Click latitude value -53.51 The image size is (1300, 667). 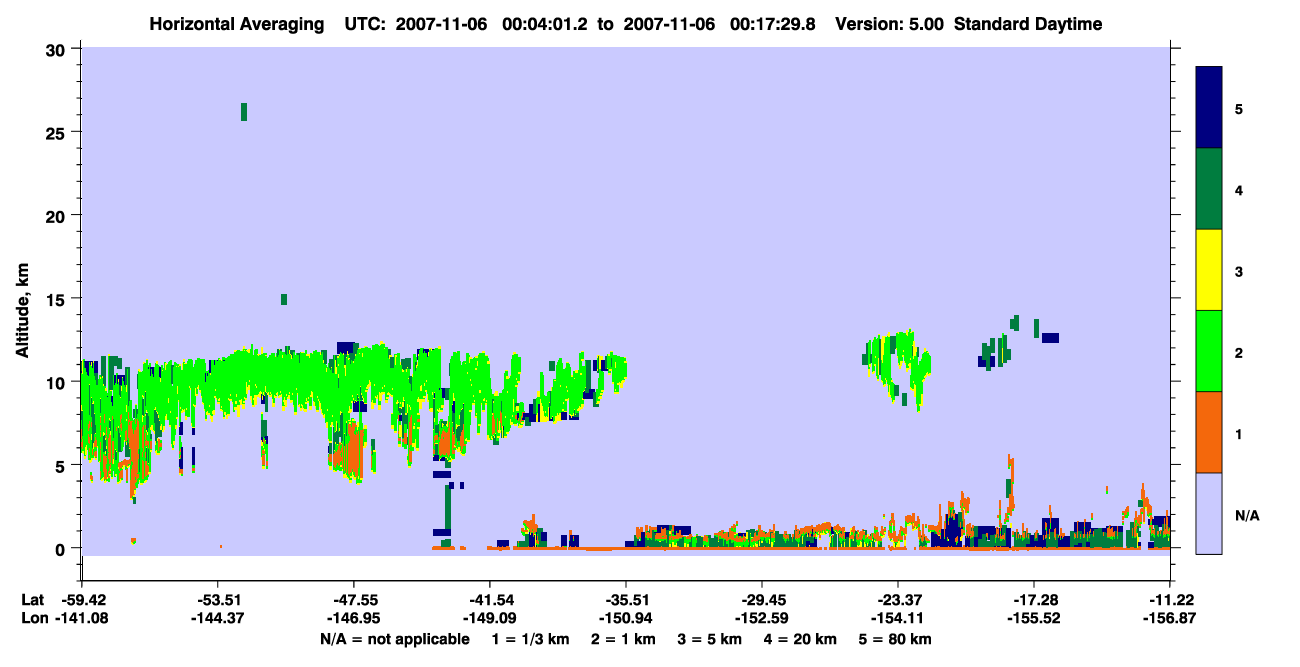pyautogui.click(x=217, y=600)
